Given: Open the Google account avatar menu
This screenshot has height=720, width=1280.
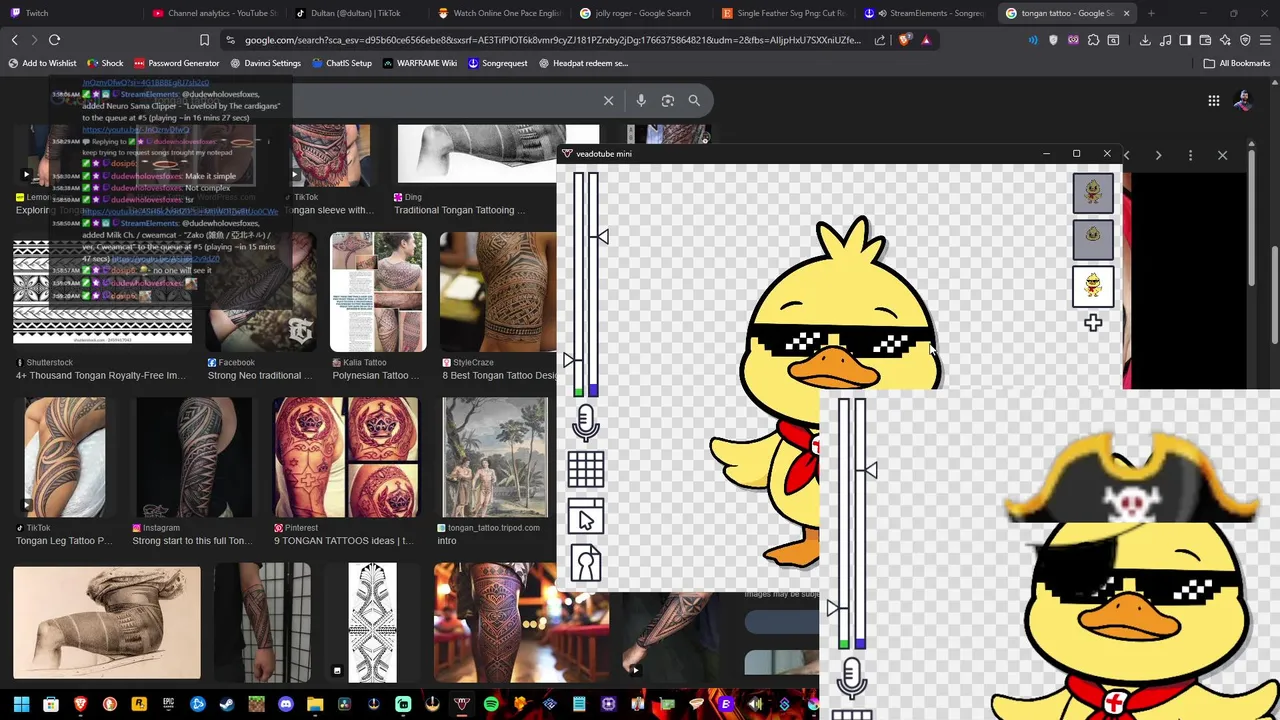Looking at the screenshot, I should [x=1243, y=100].
